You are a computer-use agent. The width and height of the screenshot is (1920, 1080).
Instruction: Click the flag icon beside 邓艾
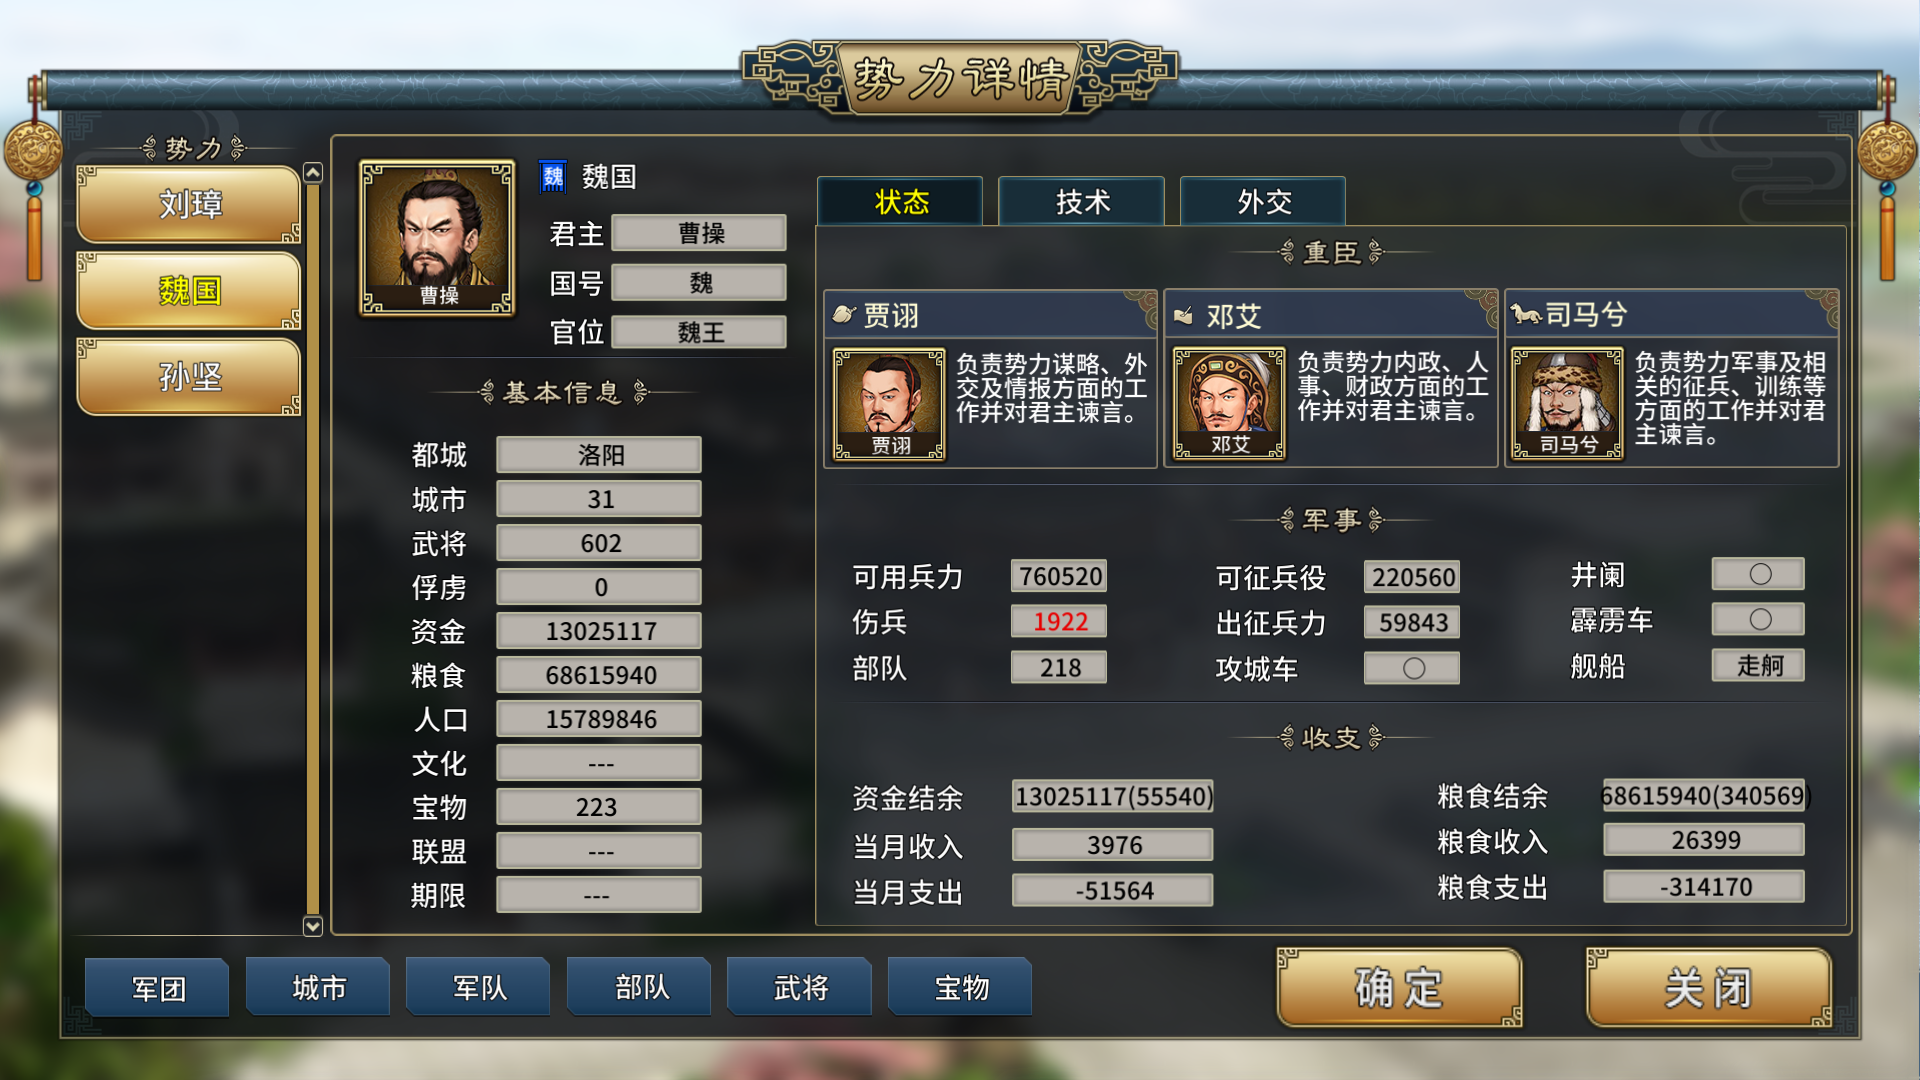1183,316
